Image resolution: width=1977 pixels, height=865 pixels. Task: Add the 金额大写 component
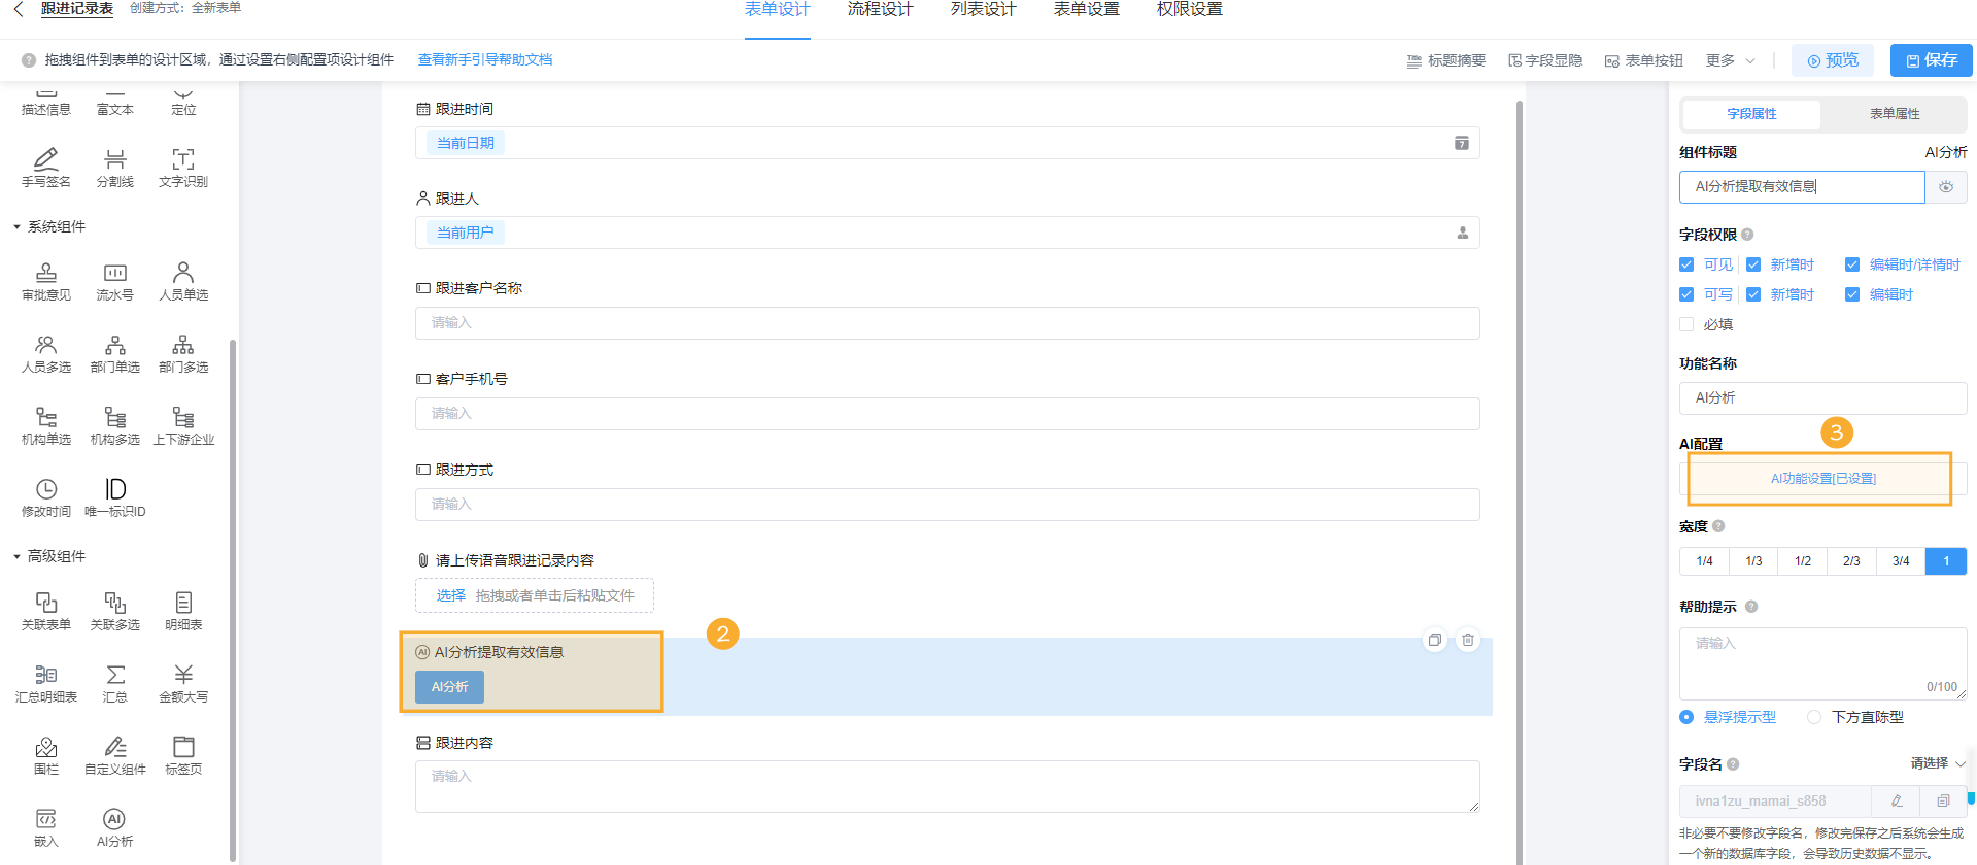point(183,684)
